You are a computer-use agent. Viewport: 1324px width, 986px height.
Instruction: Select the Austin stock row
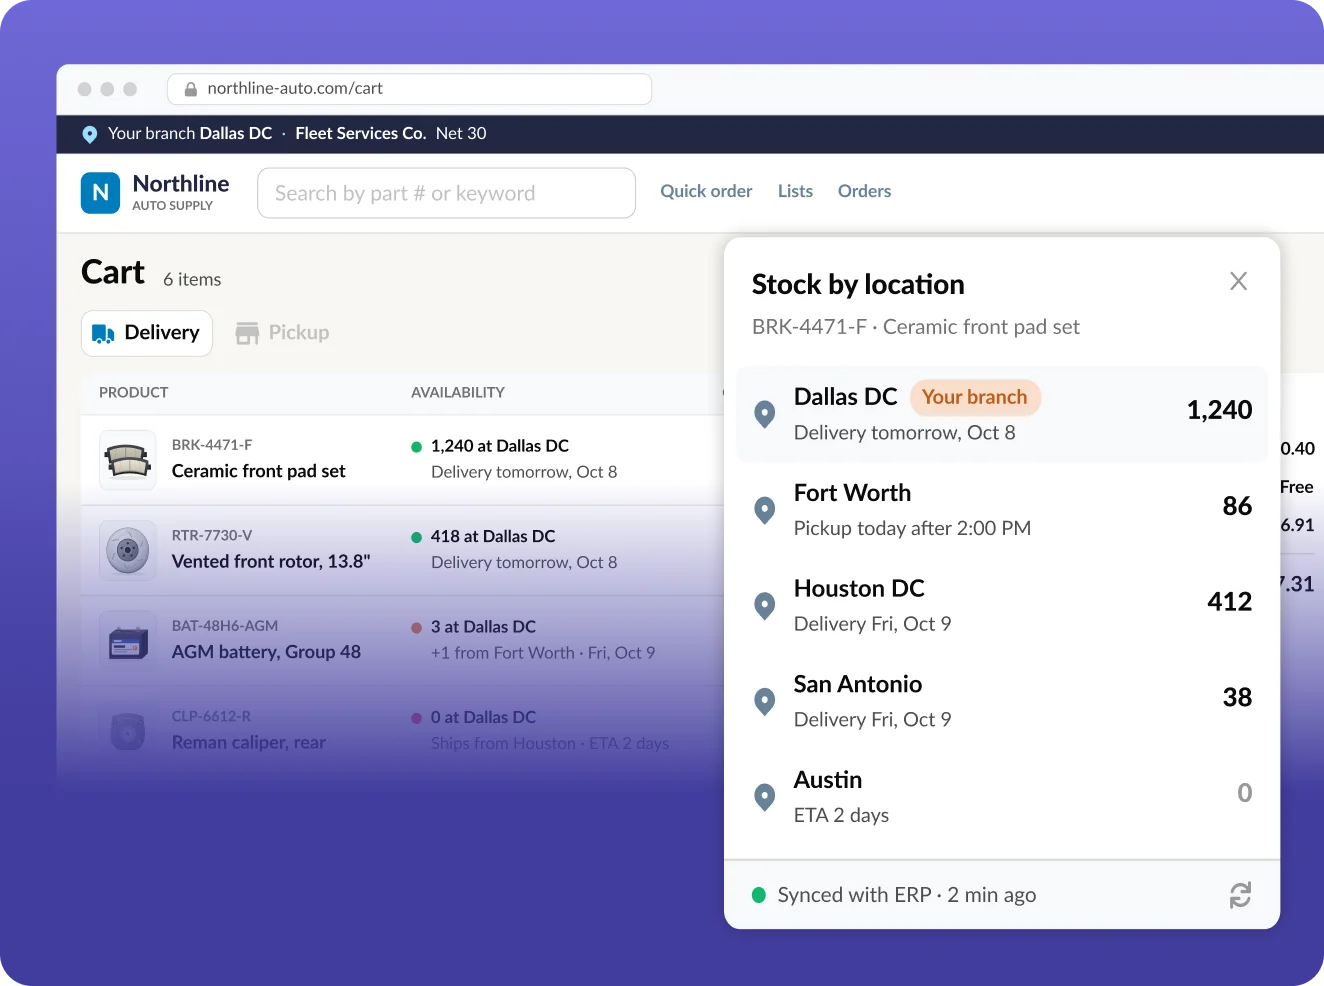(x=1002, y=797)
